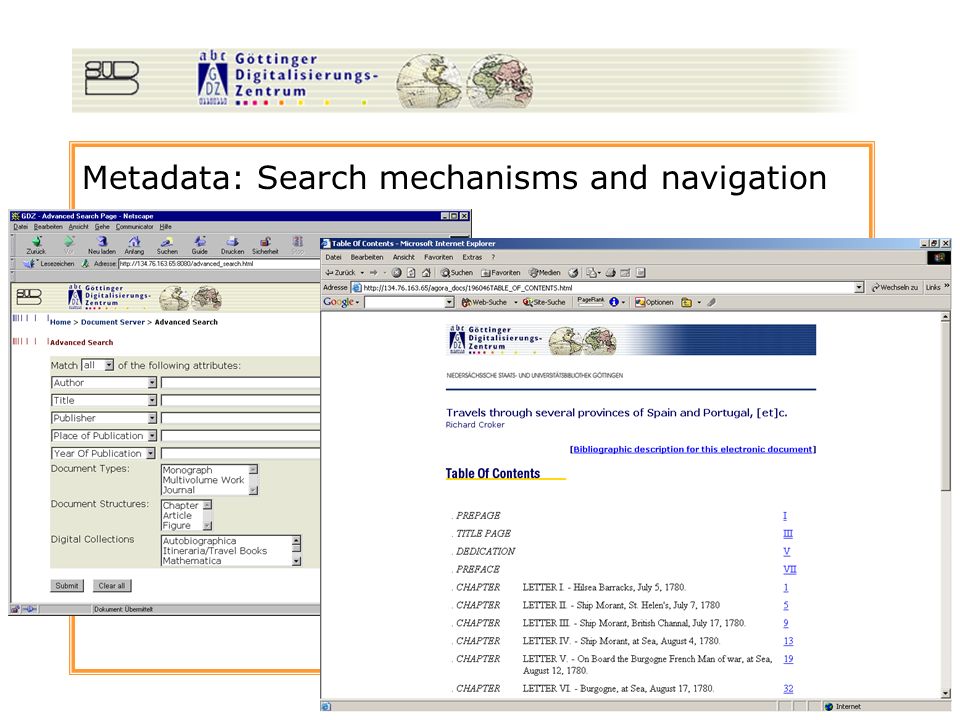
Task: Click Wechseln zu go button
Action: pos(894,287)
